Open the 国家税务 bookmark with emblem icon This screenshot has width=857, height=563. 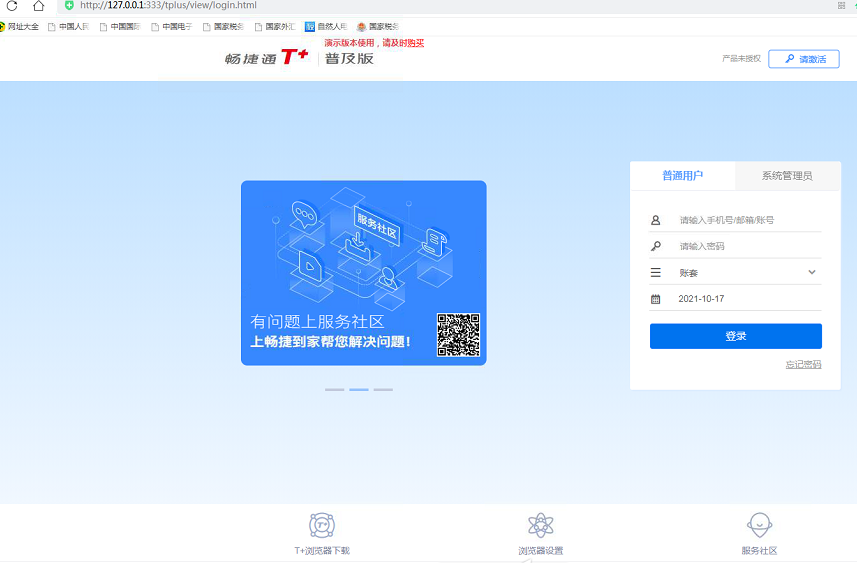pos(378,26)
